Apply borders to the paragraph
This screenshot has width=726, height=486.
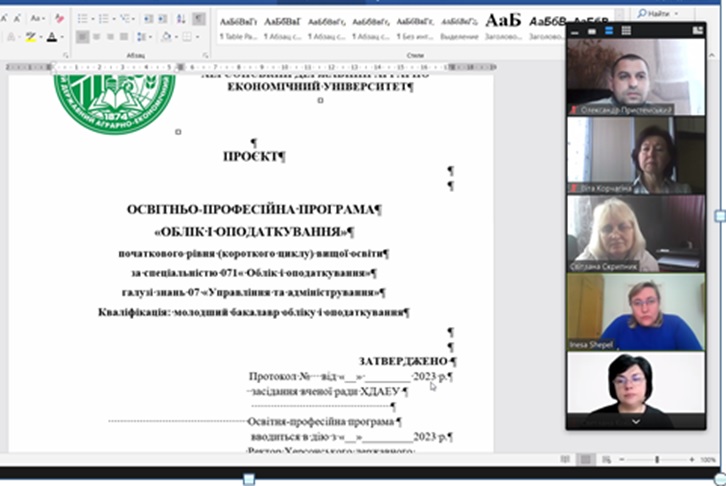click(187, 37)
